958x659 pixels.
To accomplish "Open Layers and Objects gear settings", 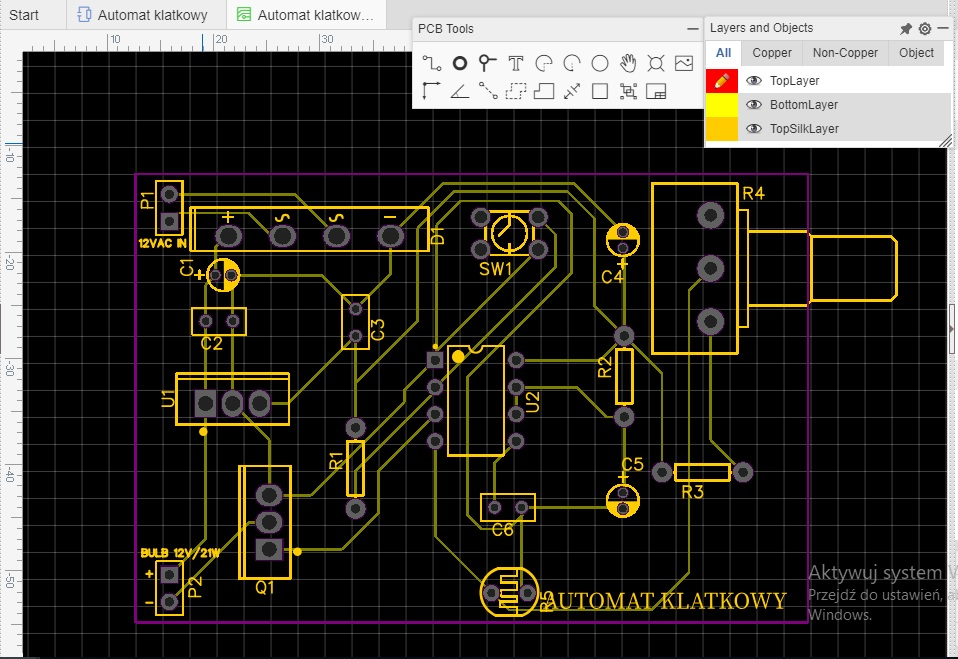I will pyautogui.click(x=925, y=29).
